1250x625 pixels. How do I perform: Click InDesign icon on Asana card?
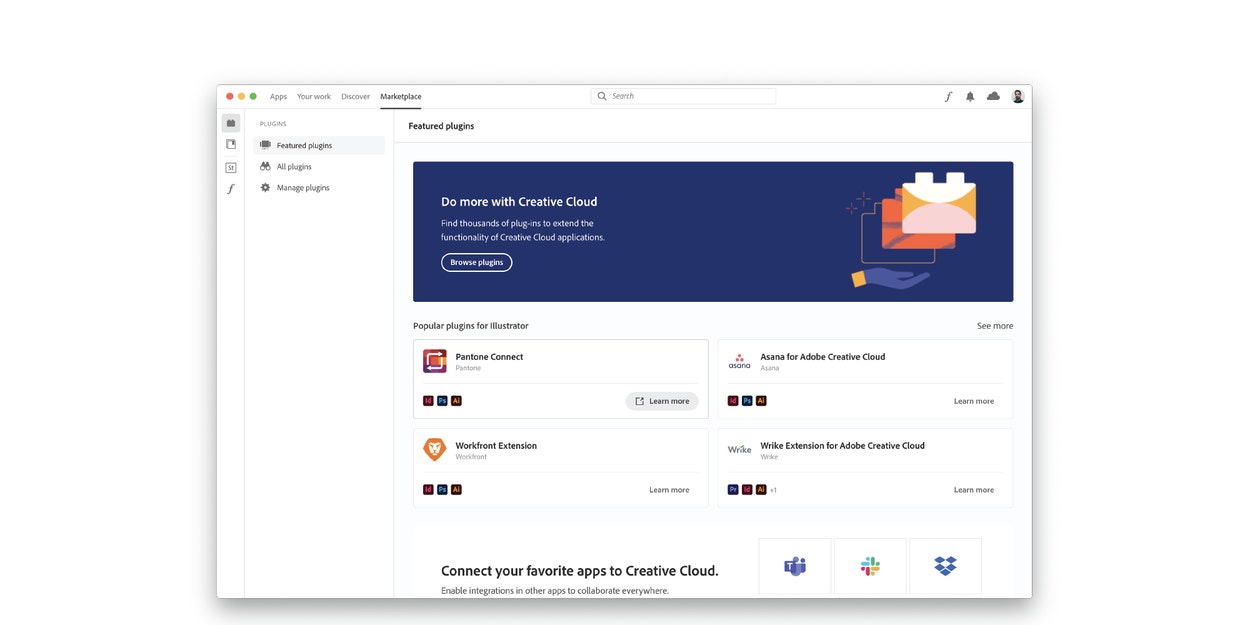click(733, 401)
